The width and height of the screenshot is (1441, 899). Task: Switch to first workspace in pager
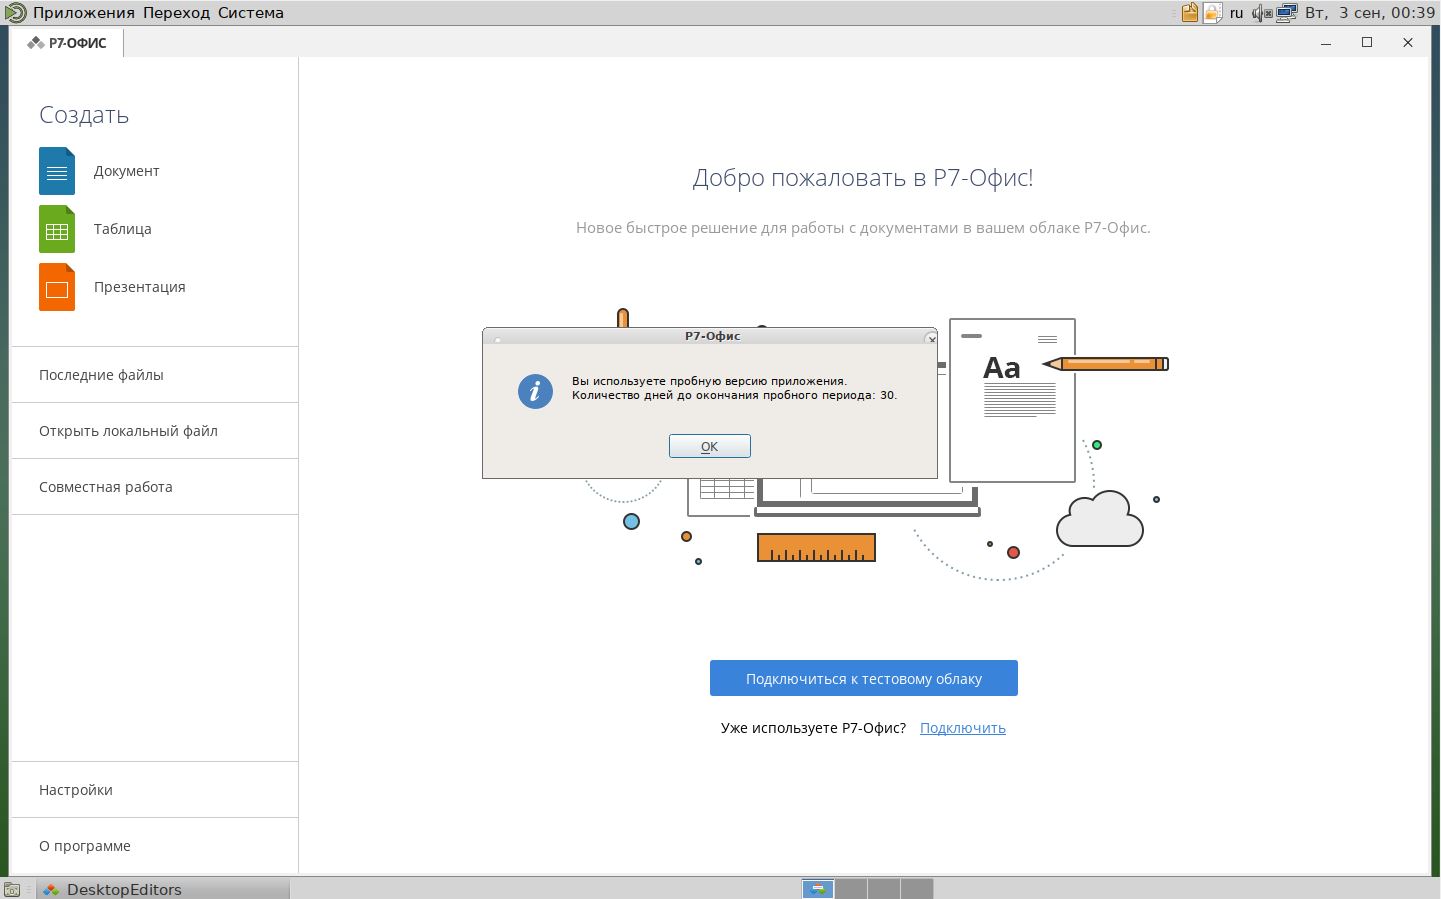pos(818,888)
